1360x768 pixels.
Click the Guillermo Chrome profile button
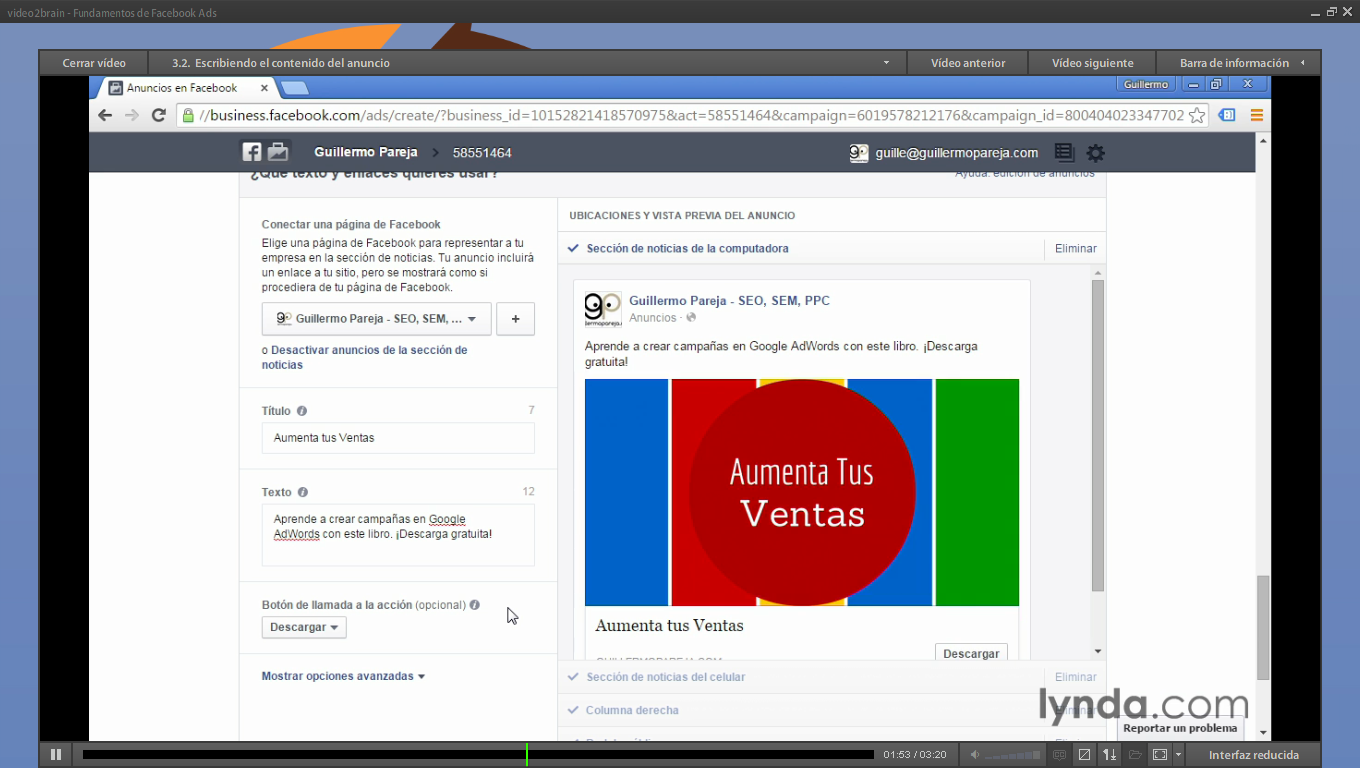(1146, 84)
